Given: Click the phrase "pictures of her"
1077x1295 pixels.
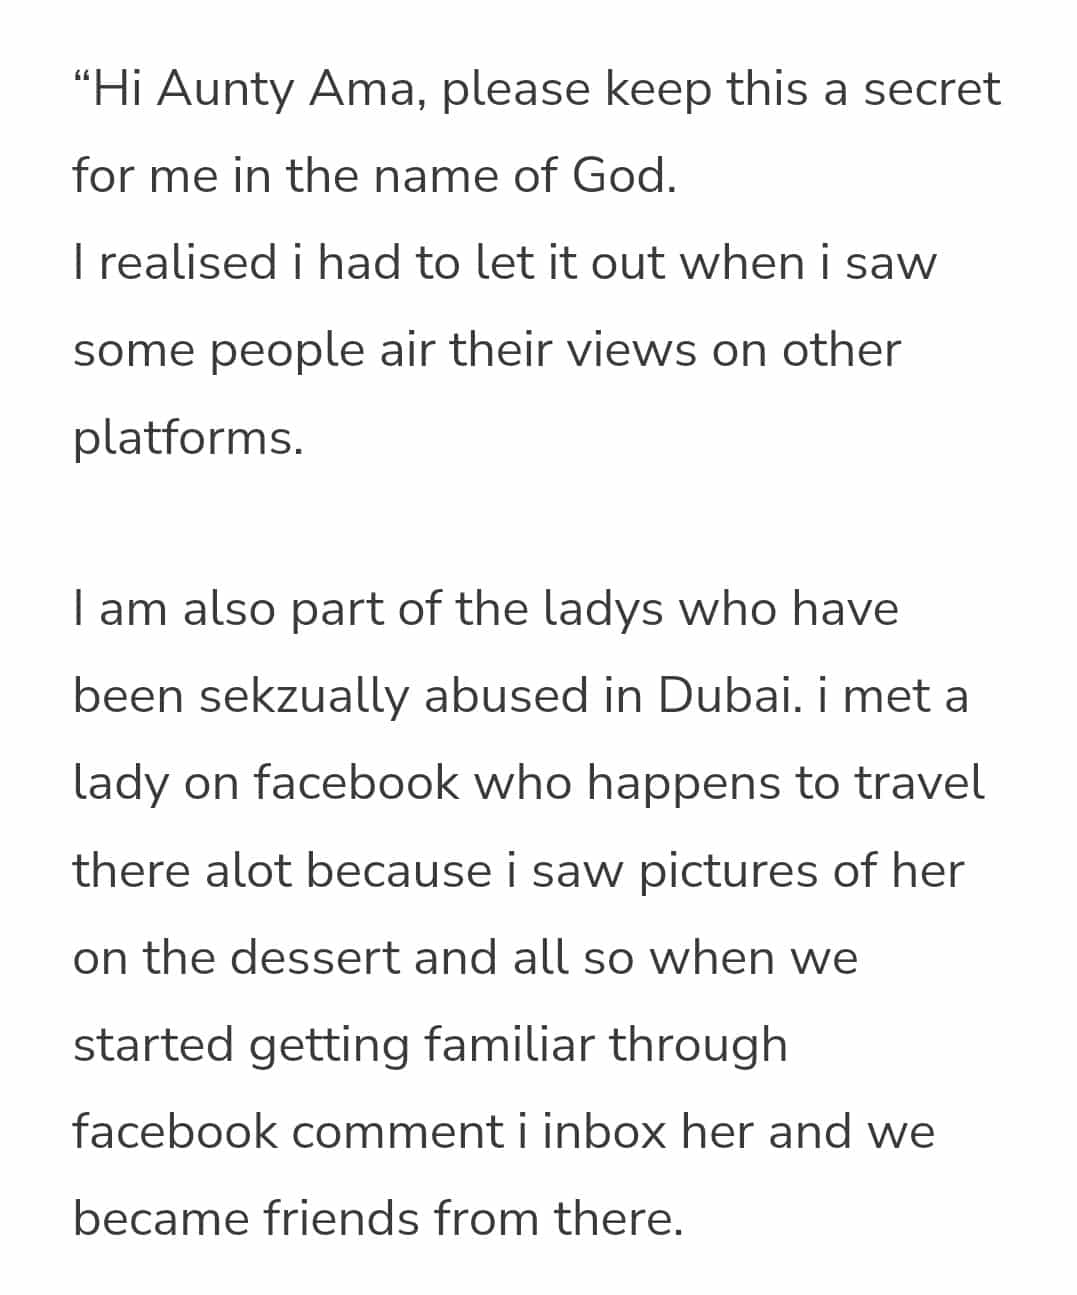Looking at the screenshot, I should click(x=801, y=870).
